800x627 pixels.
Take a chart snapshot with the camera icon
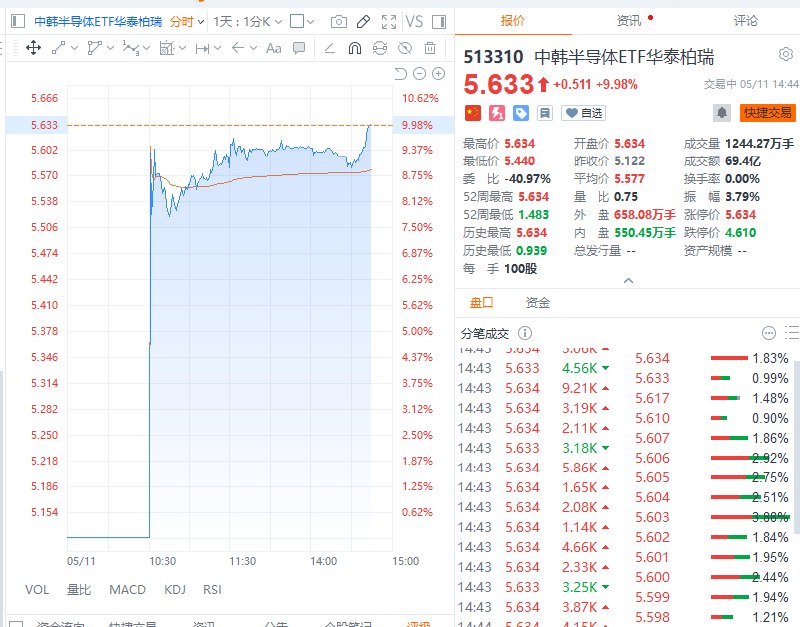coord(339,21)
